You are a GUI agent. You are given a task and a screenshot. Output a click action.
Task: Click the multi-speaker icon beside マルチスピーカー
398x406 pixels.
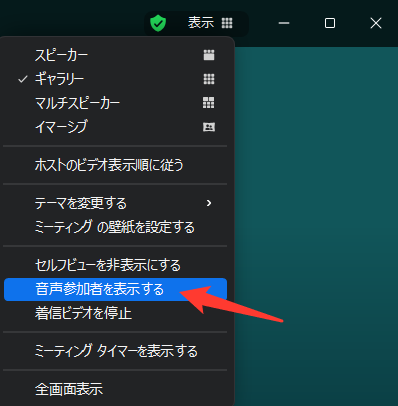click(x=209, y=103)
